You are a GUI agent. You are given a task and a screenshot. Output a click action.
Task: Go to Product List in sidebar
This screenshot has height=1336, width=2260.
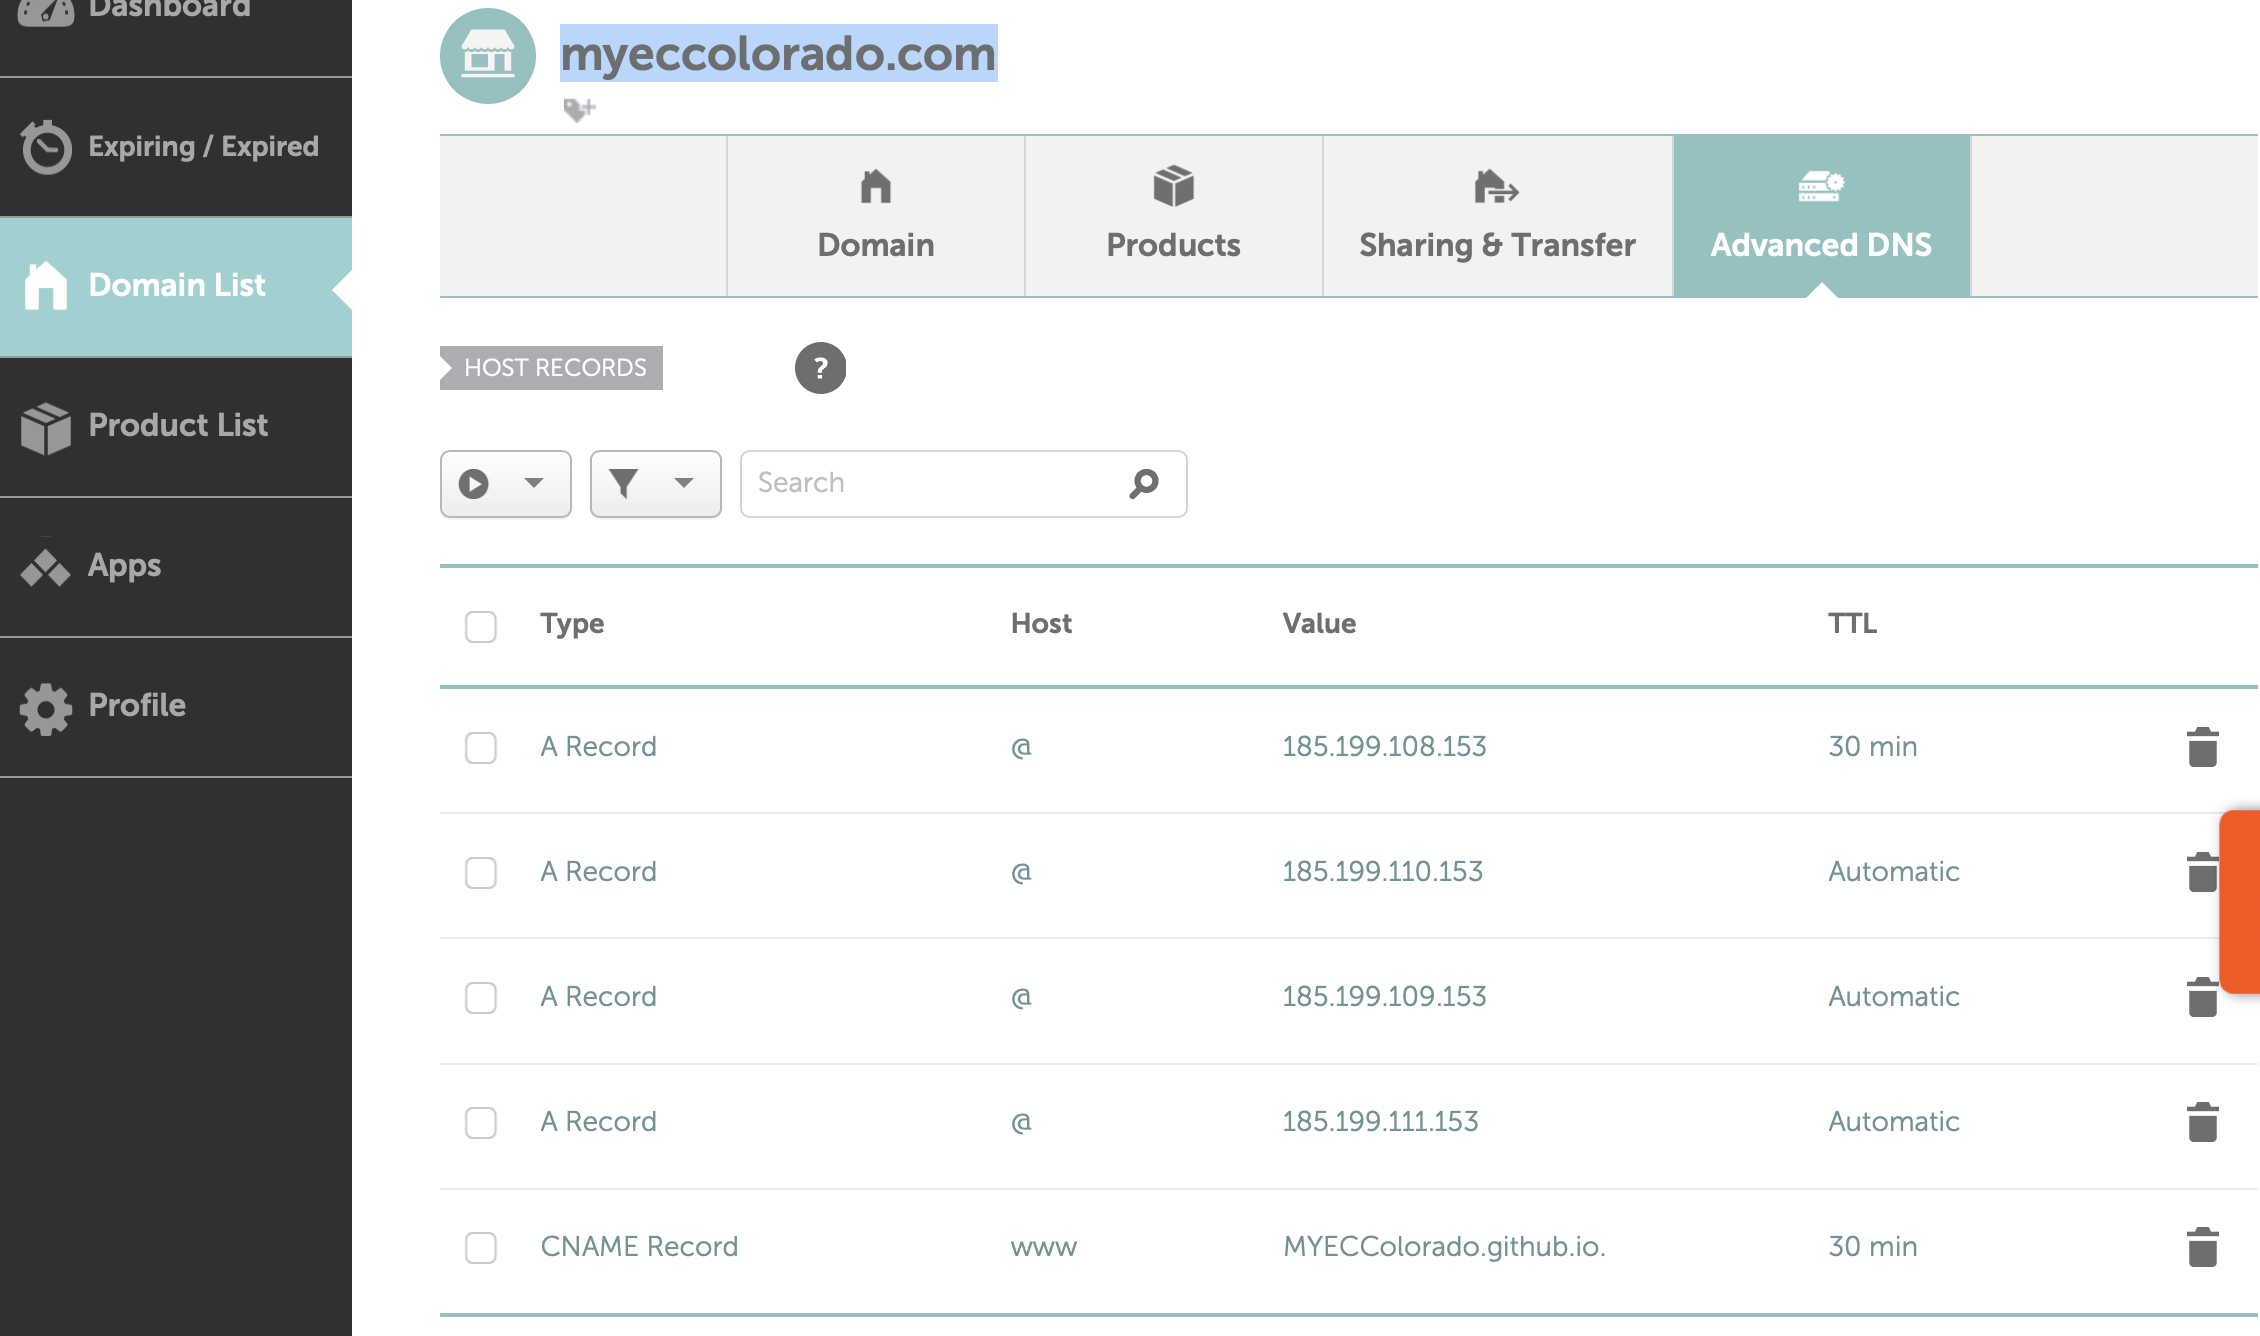(176, 426)
